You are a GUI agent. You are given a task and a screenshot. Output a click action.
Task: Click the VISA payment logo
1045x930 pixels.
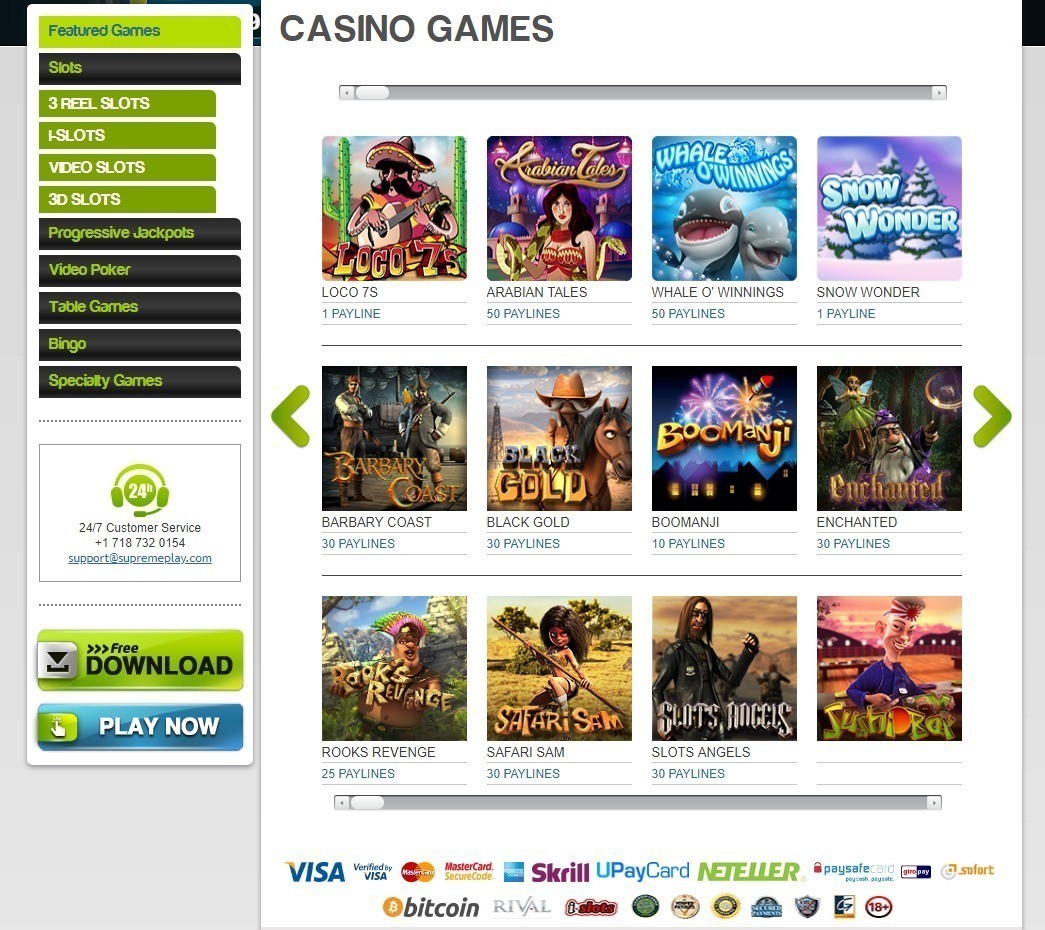(315, 871)
